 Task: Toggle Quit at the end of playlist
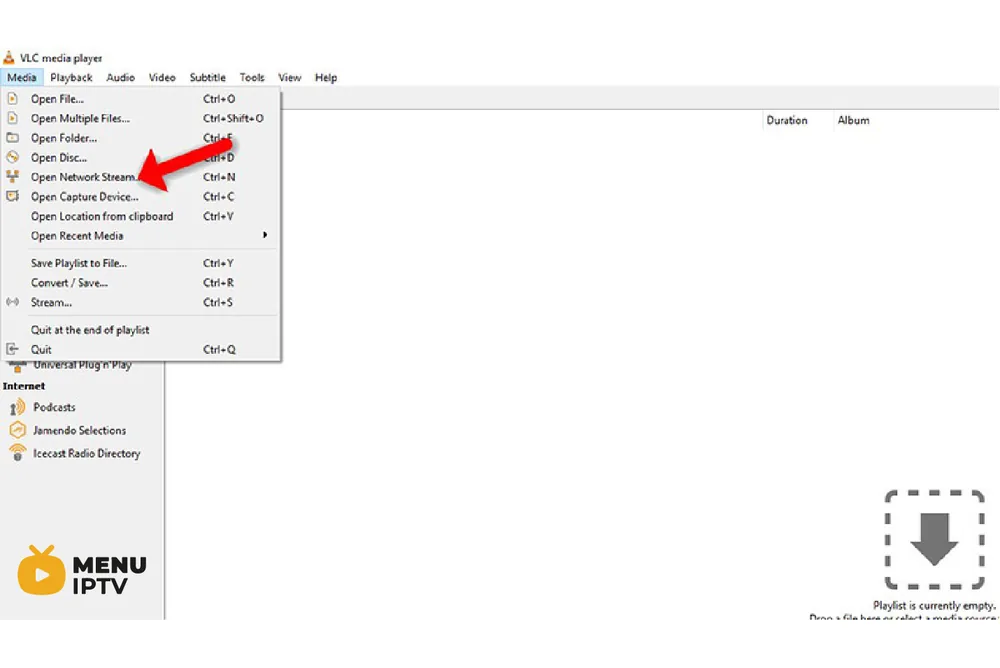point(141,330)
